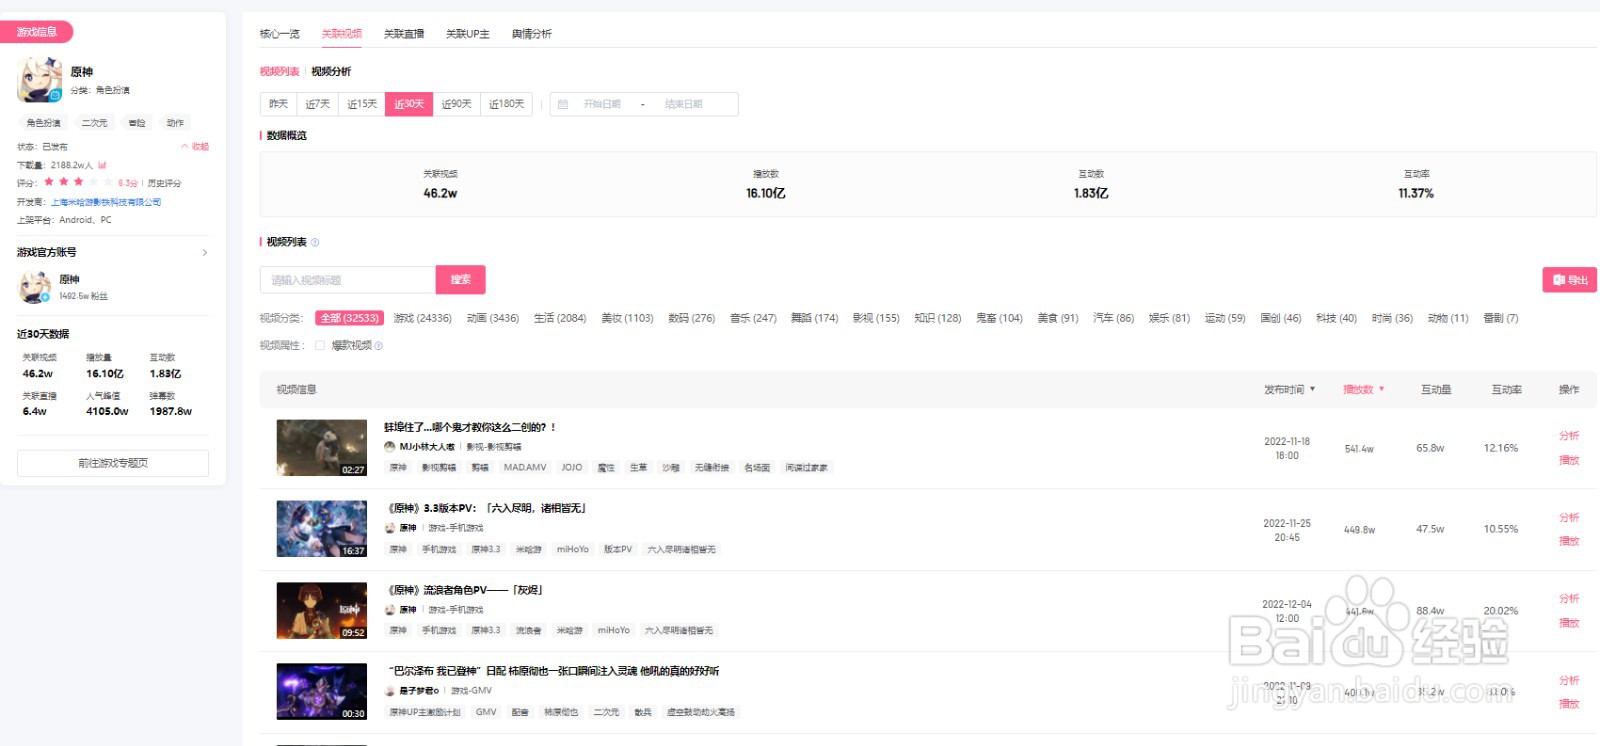Screen dimensions: 1600x746
Task: Sort the list by the 发布时间 column
Action: click(x=1289, y=390)
